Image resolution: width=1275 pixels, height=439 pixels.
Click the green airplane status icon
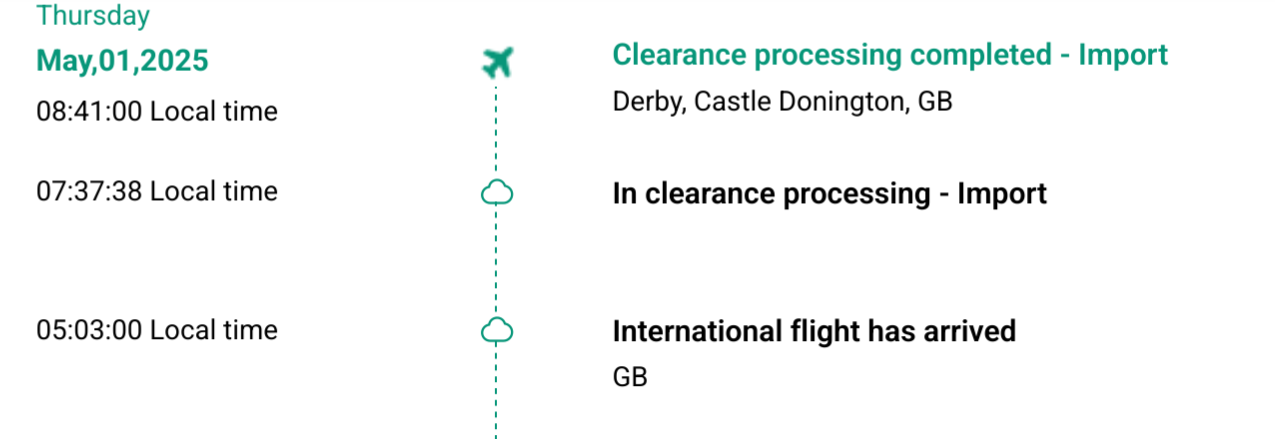(x=496, y=63)
